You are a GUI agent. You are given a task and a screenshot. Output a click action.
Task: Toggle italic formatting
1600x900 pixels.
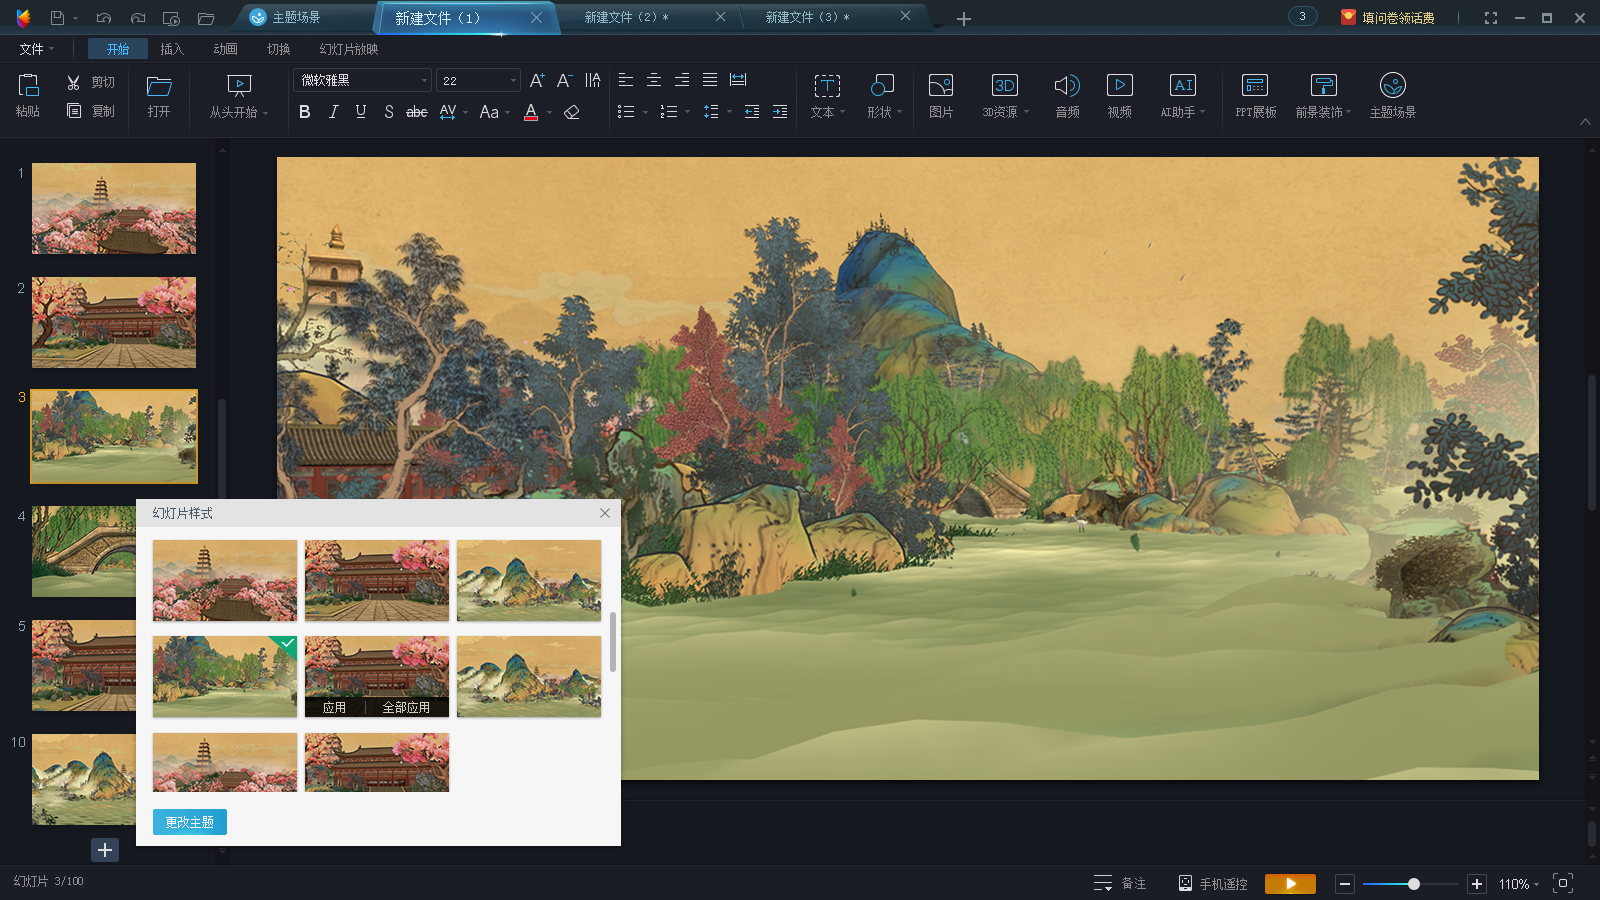(333, 112)
